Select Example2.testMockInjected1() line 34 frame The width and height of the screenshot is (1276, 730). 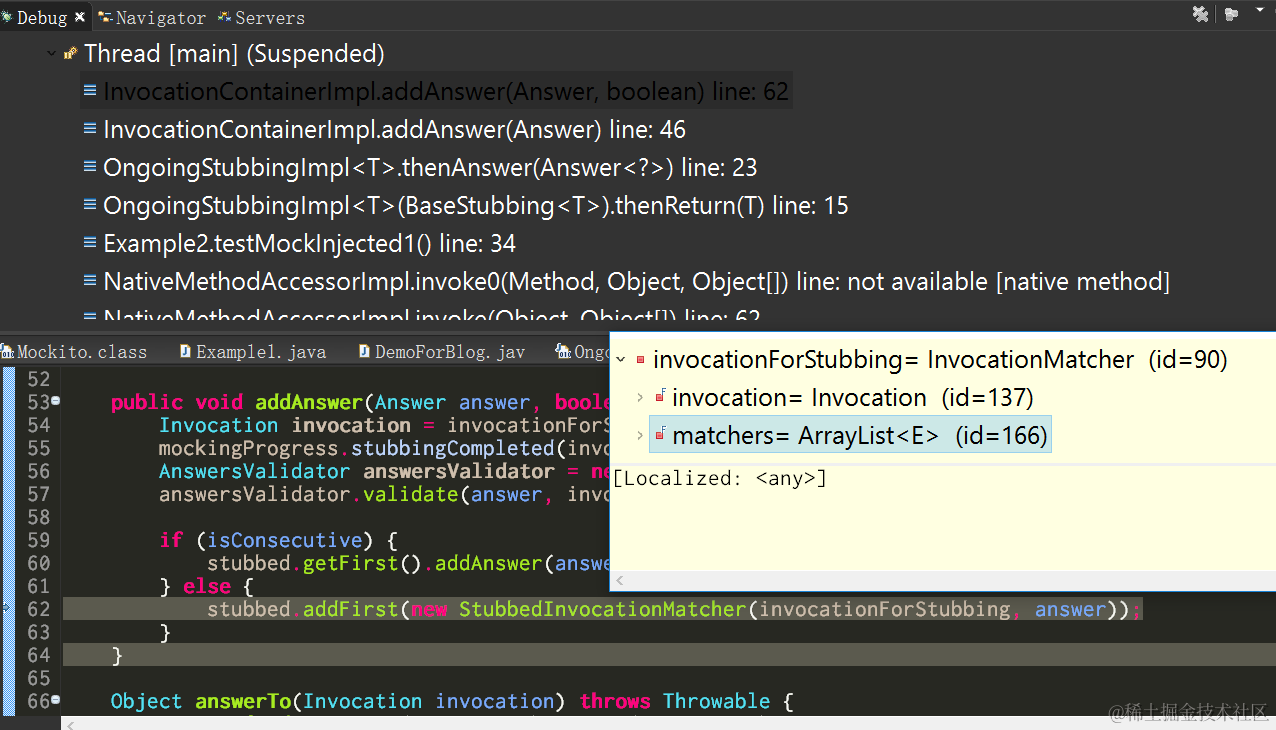click(x=310, y=244)
